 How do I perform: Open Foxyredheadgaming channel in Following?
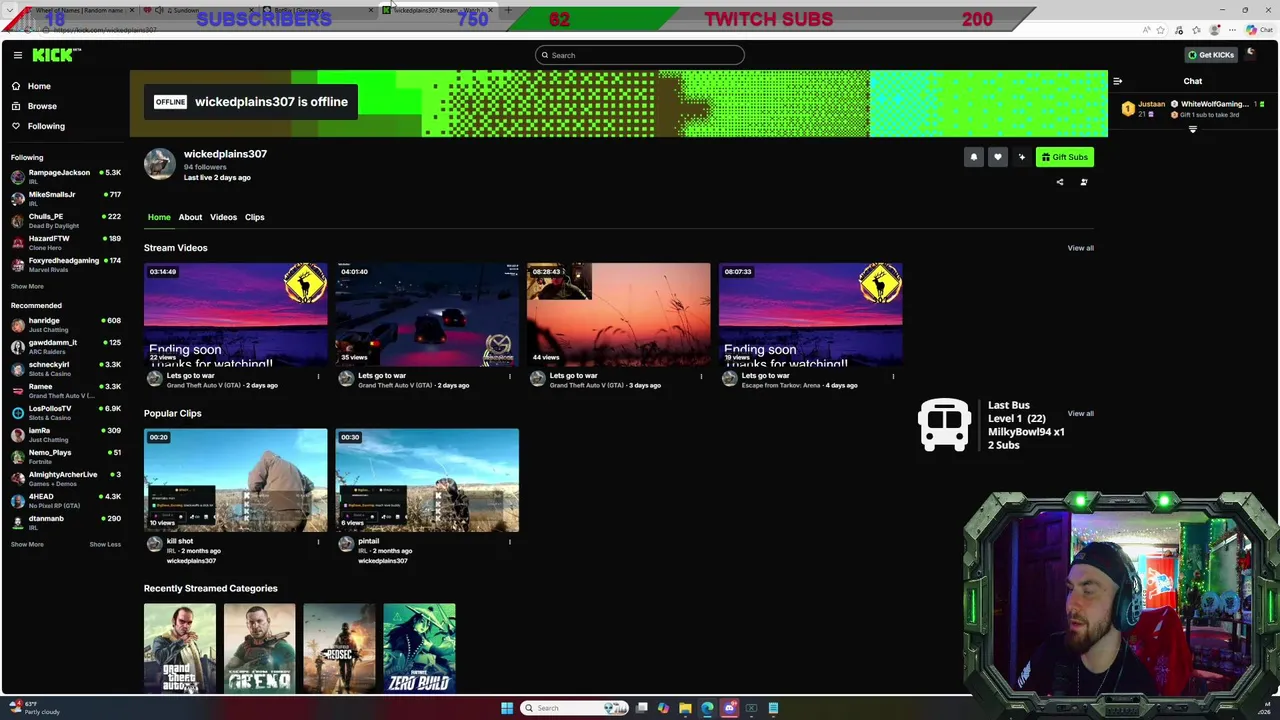(66, 264)
